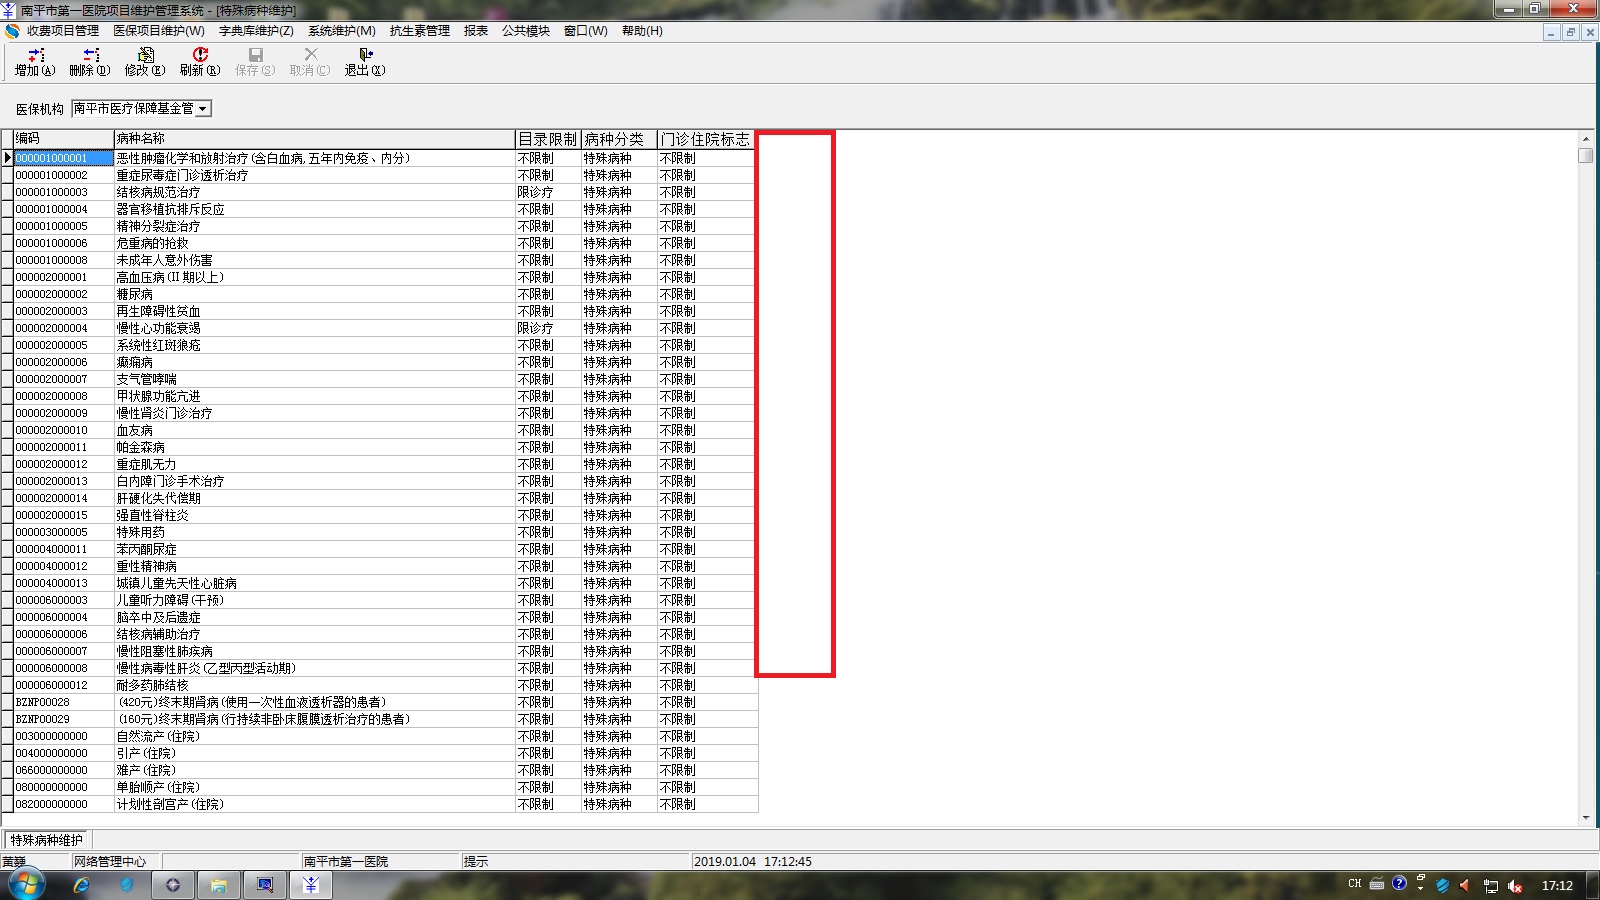
Task: Open the 帮助(H) menu
Action: (x=642, y=31)
